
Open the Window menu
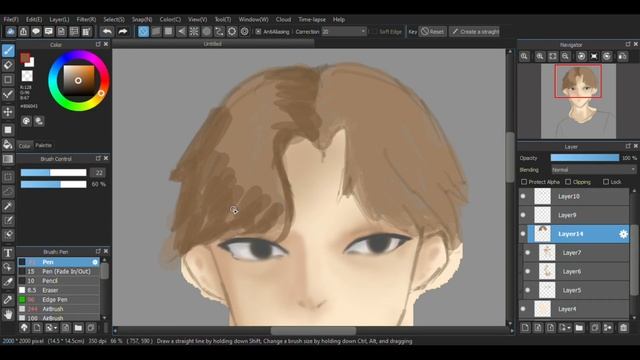(253, 19)
